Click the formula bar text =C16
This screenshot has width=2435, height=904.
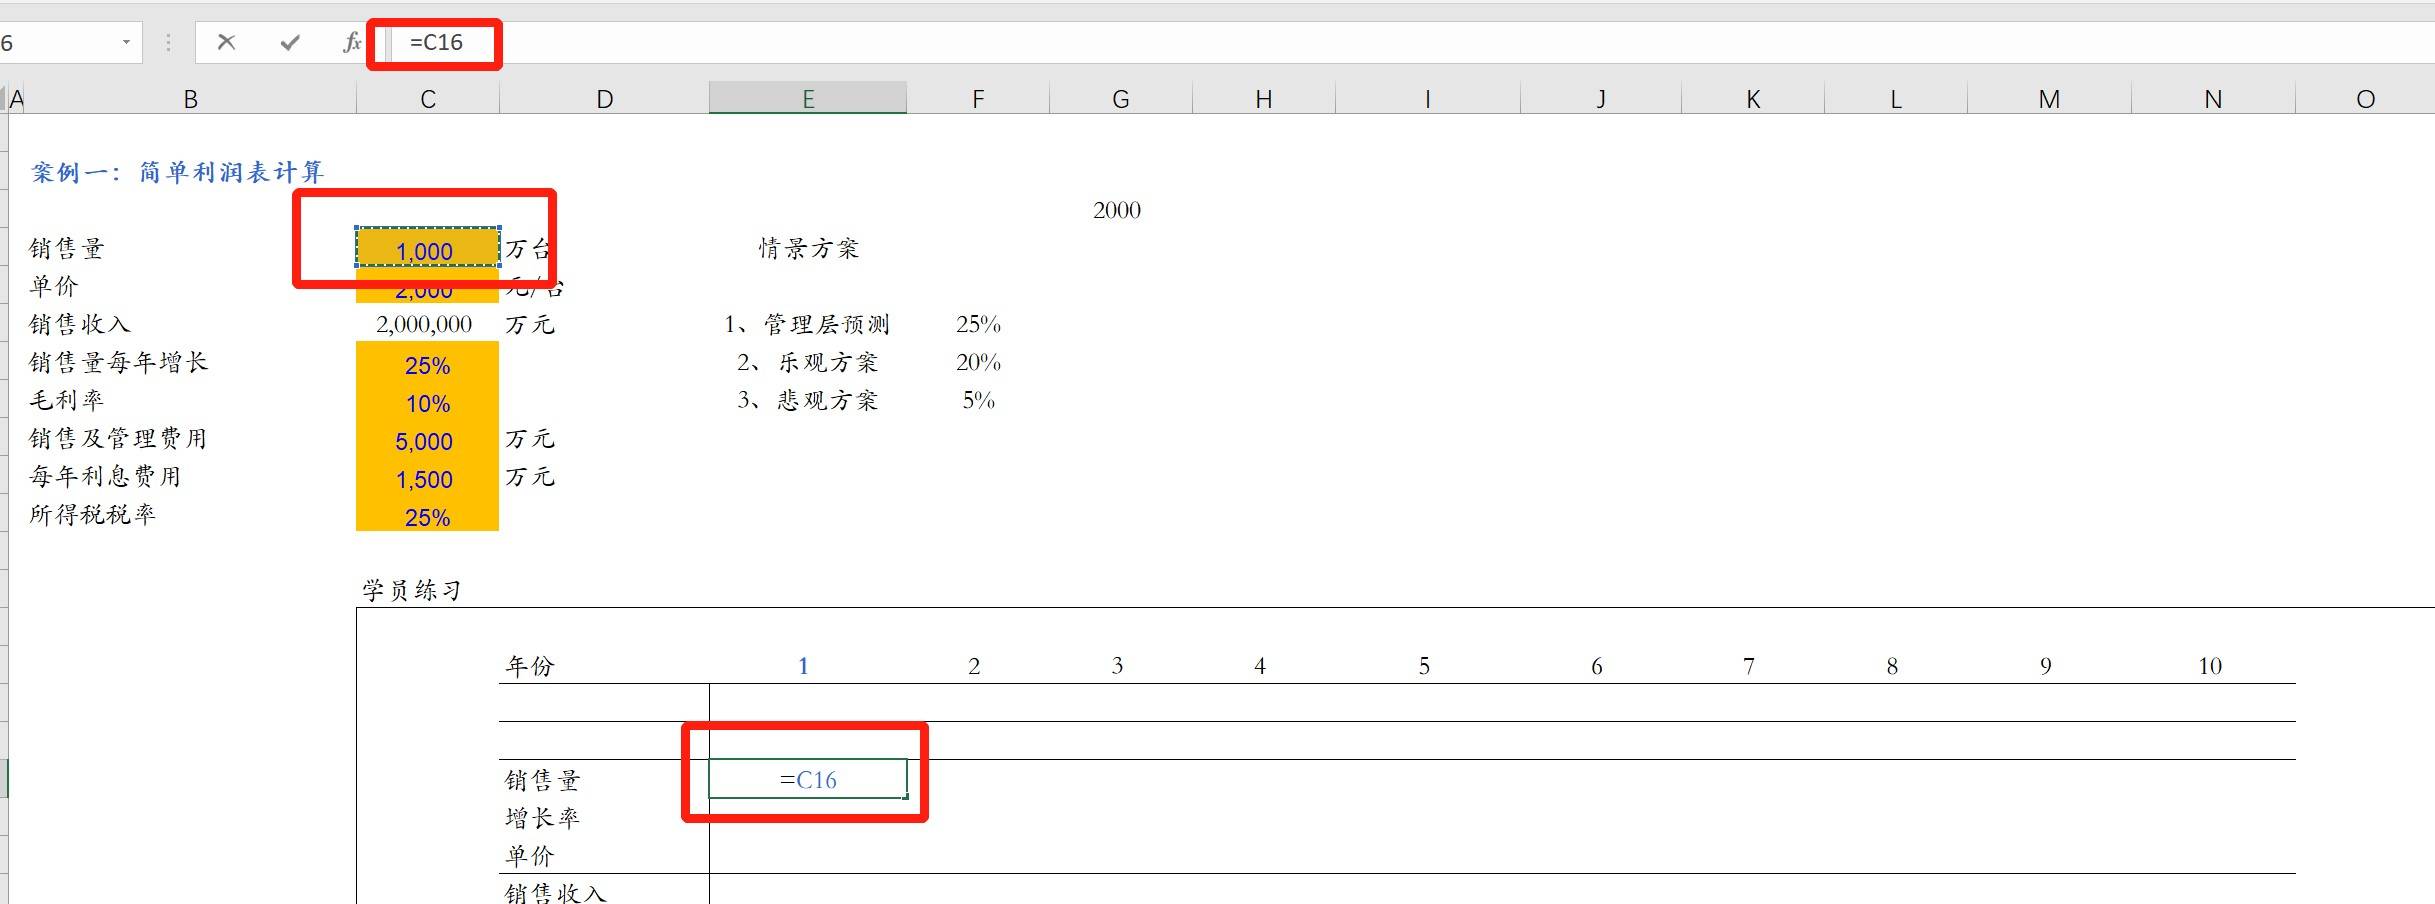pos(436,42)
